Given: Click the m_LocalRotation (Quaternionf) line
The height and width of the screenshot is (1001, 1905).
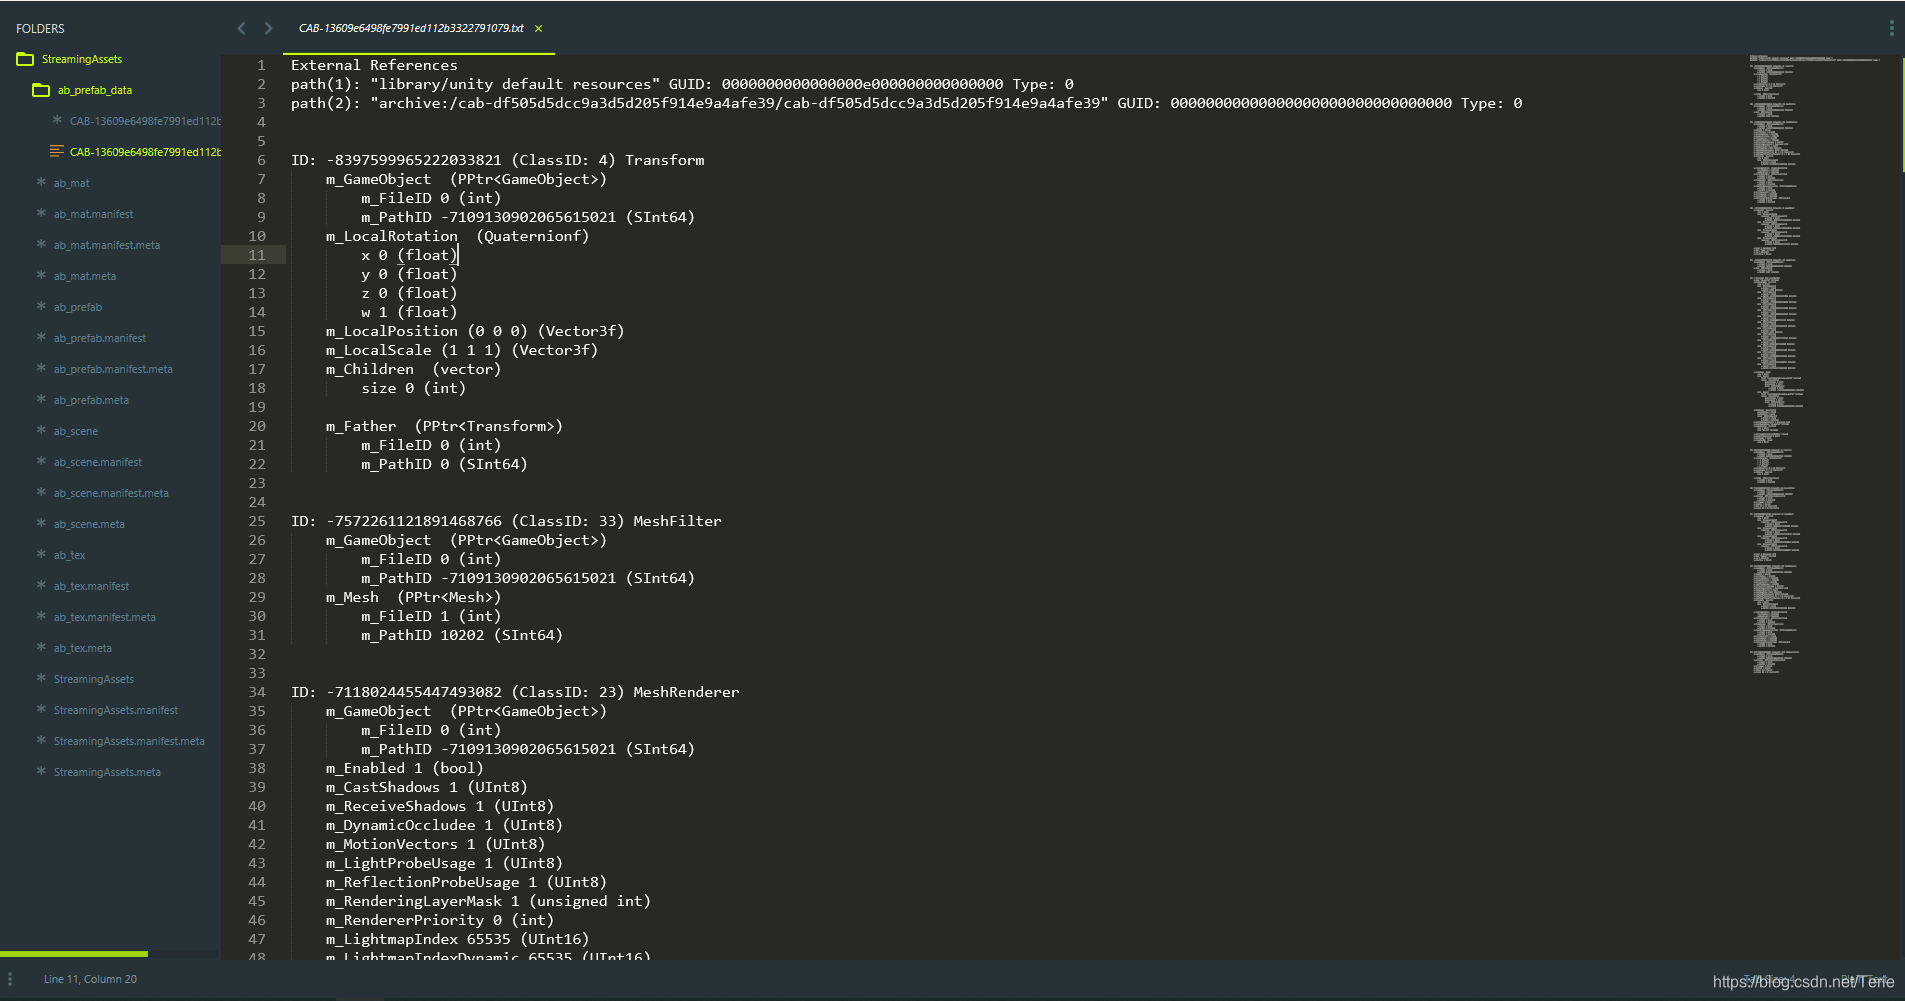Looking at the screenshot, I should coord(457,236).
